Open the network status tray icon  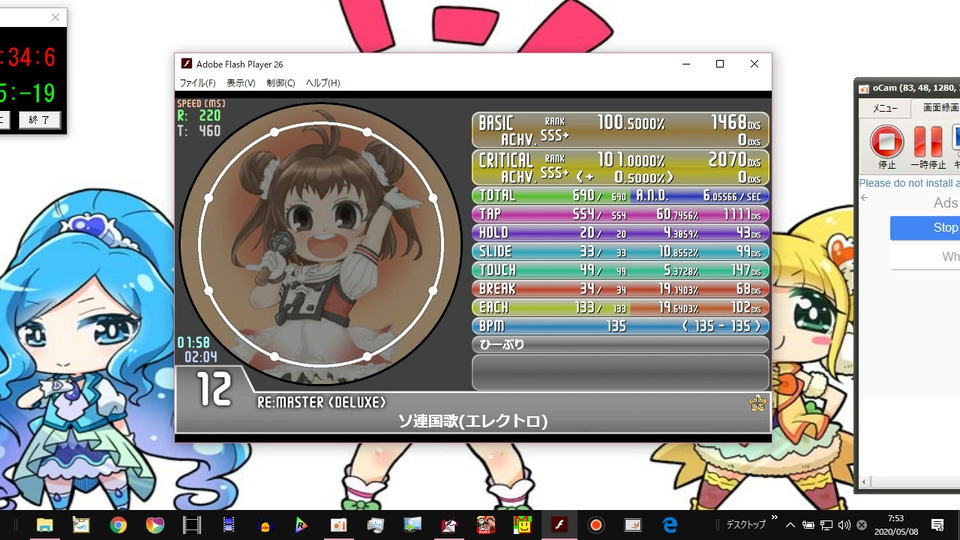pyautogui.click(x=826, y=525)
